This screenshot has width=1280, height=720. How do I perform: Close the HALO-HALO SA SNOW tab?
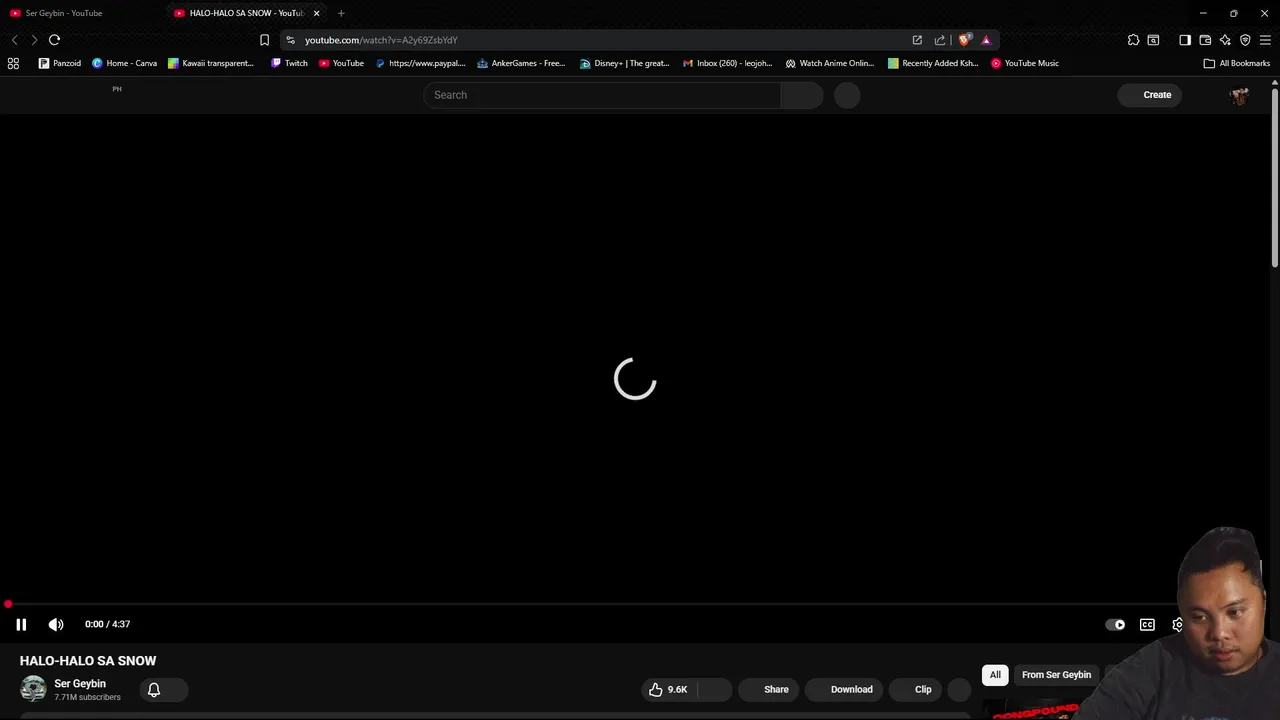316,13
